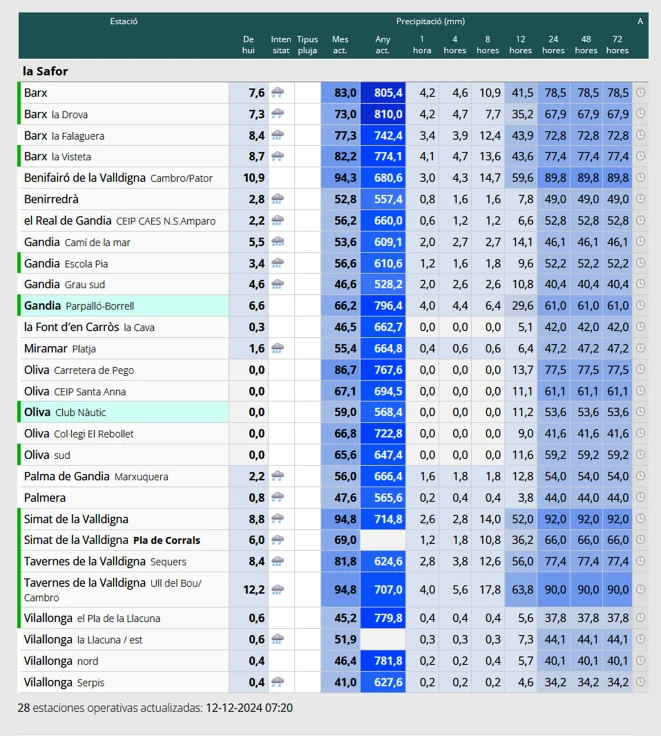
Task: Sort by the 1 hora column header
Action: (x=422, y=45)
